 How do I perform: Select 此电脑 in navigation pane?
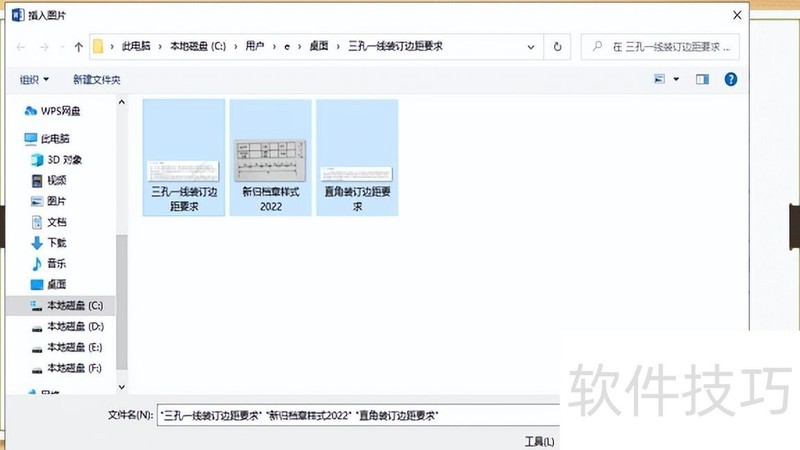(47, 138)
